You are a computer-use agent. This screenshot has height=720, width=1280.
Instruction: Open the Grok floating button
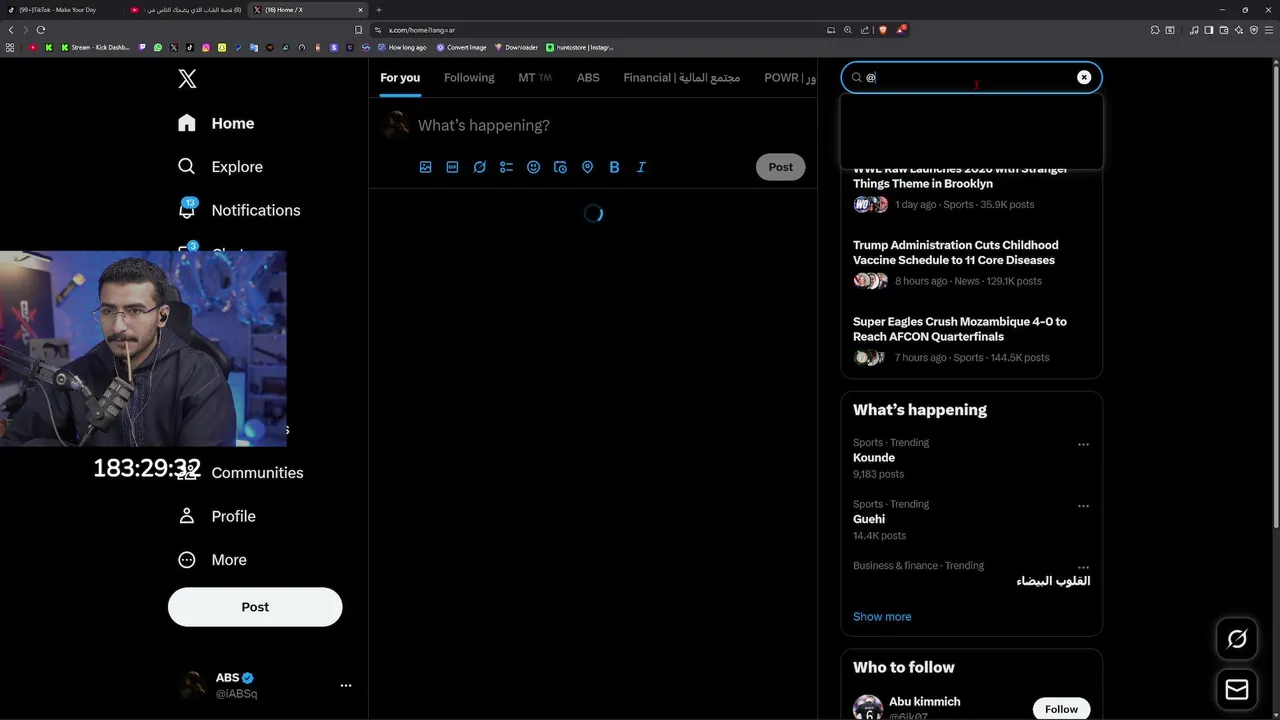point(1237,639)
